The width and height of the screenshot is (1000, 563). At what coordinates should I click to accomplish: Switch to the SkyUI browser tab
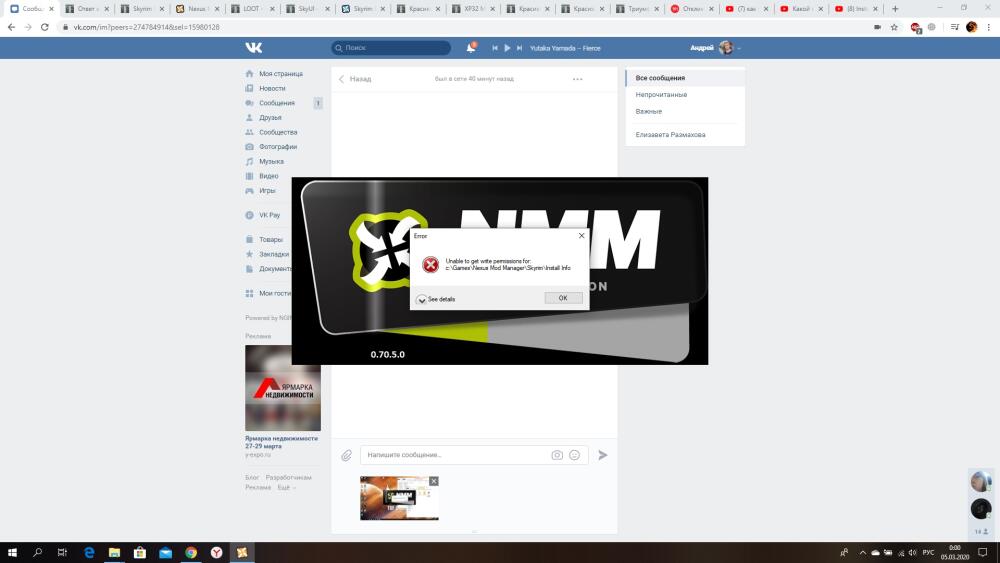pyautogui.click(x=307, y=9)
